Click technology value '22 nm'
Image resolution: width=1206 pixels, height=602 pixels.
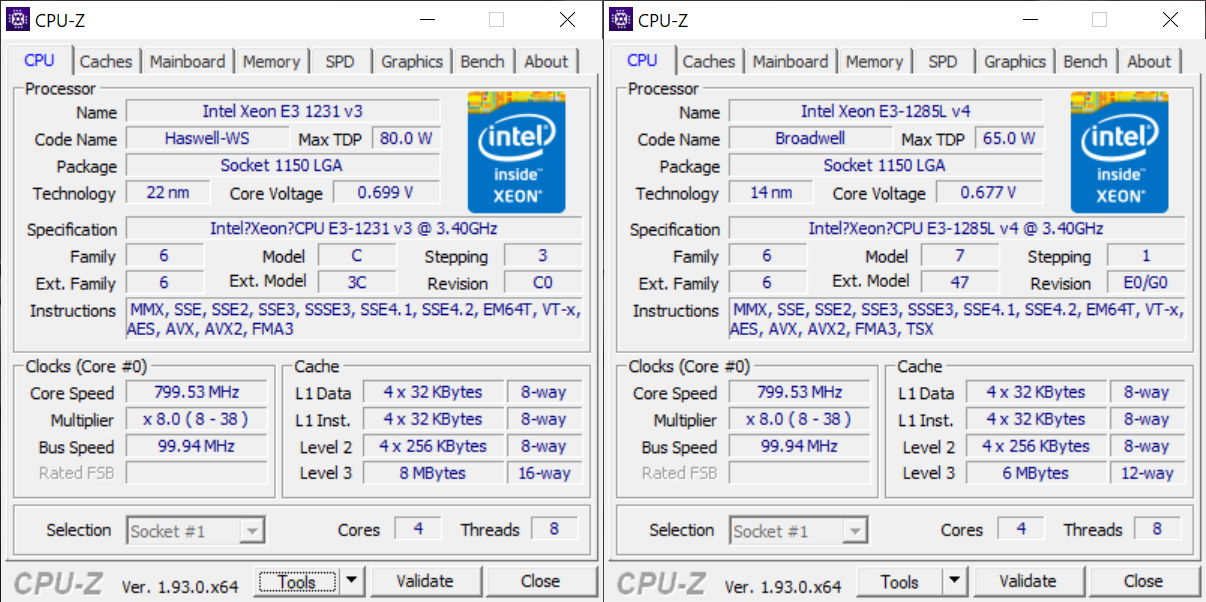tap(168, 193)
